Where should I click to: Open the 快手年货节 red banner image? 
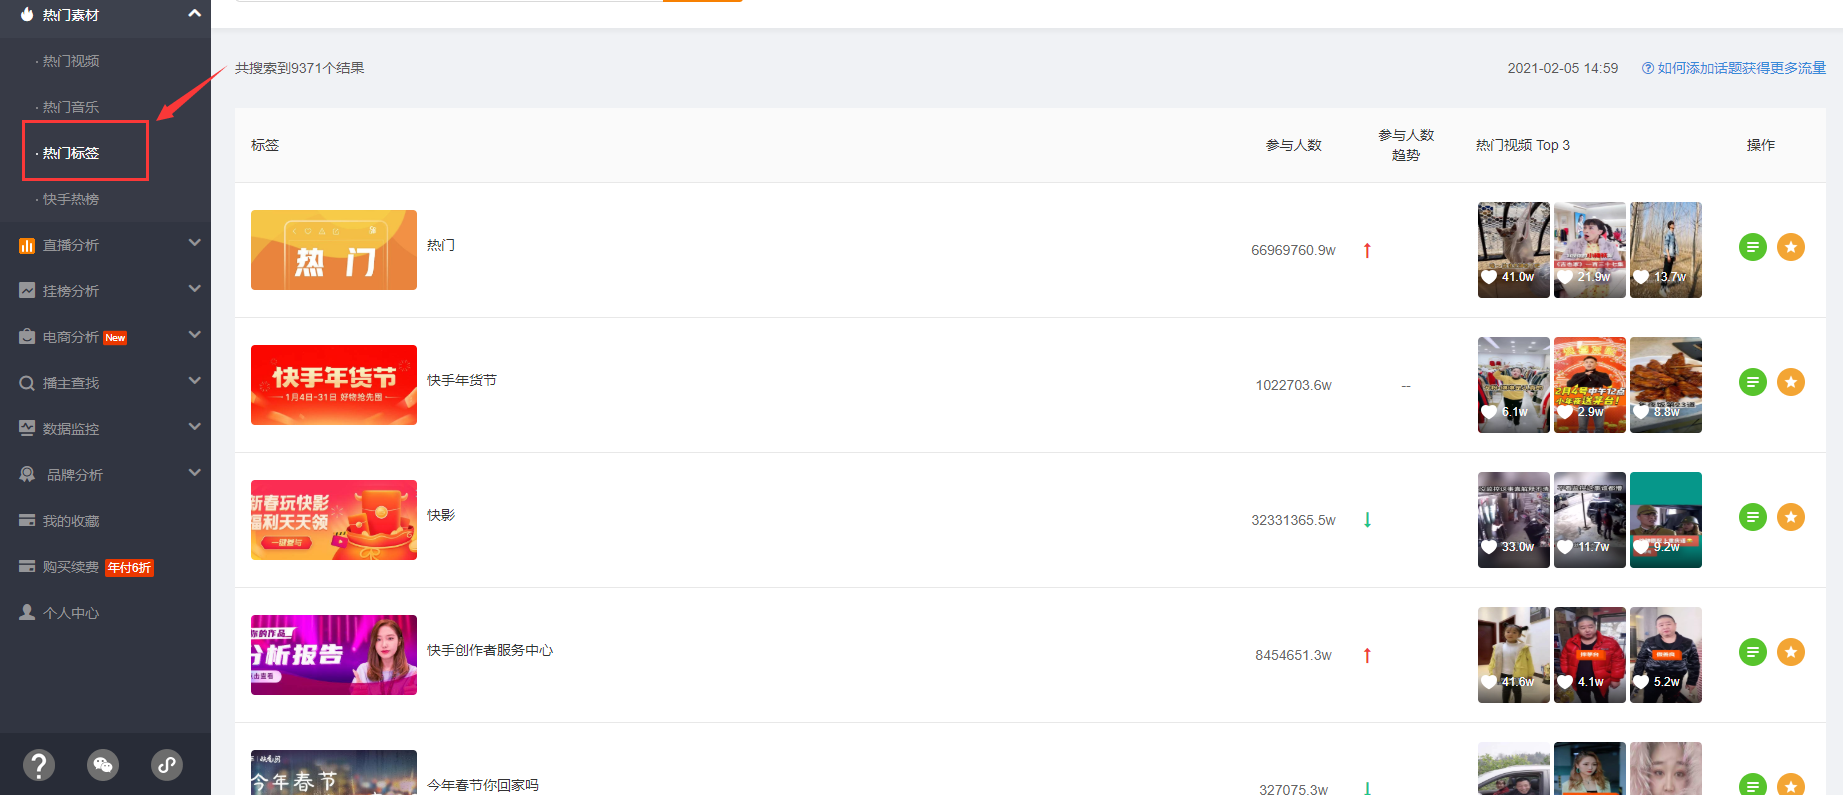[334, 385]
